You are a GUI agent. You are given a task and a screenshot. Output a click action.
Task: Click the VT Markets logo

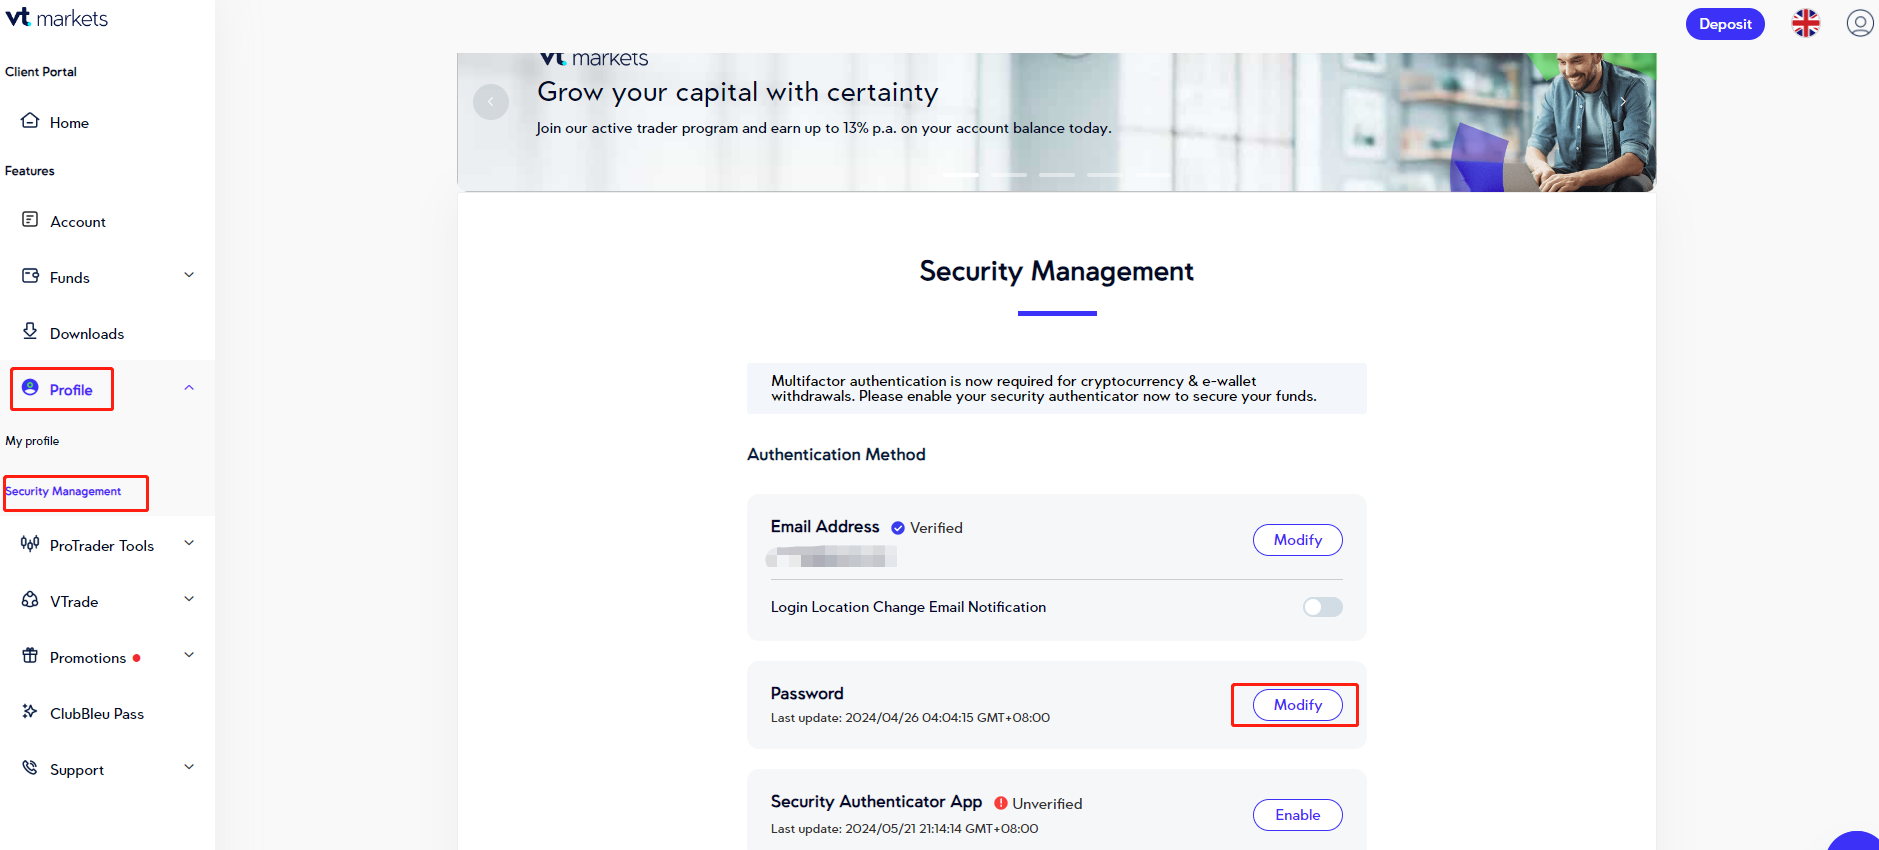tap(57, 18)
